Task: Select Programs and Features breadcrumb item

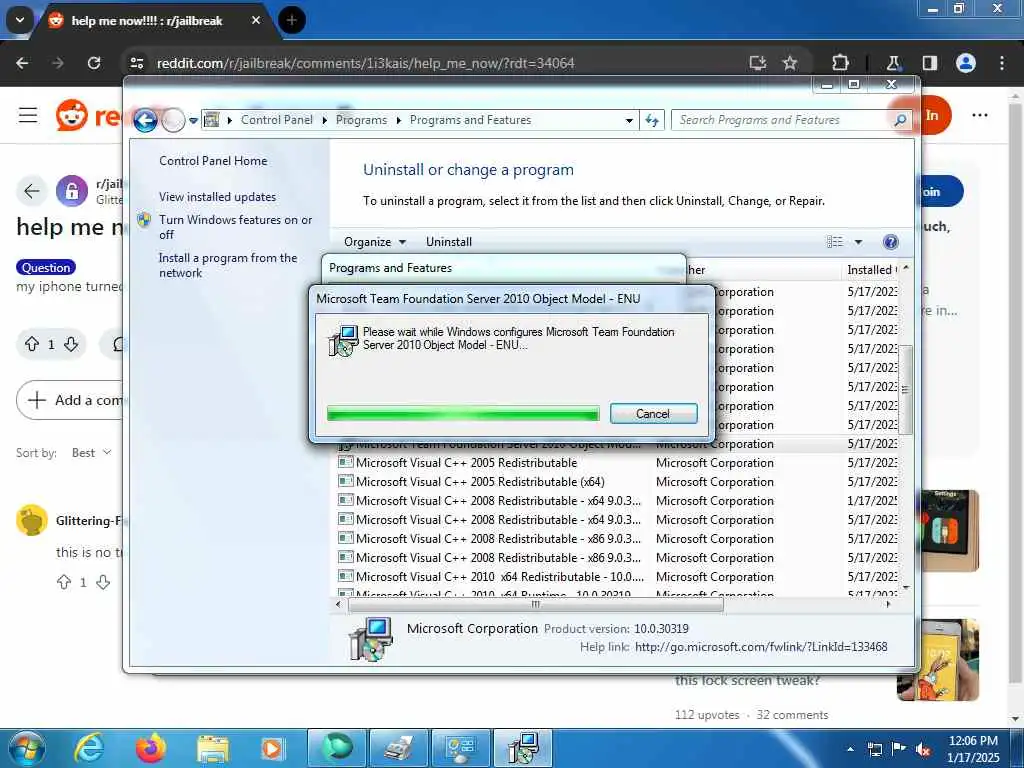Action: pyautogui.click(x=470, y=120)
